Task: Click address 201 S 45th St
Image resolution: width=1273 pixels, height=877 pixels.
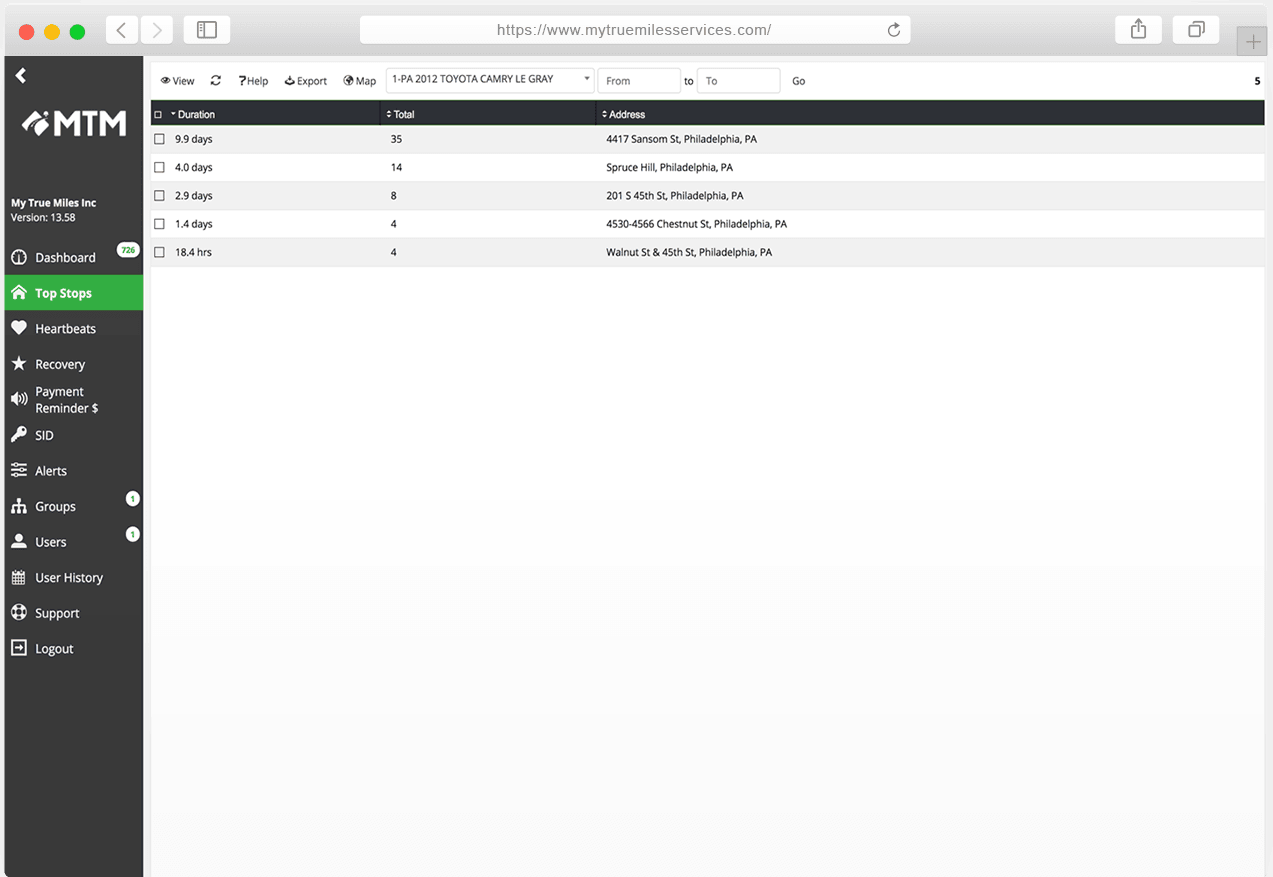Action: tap(675, 196)
